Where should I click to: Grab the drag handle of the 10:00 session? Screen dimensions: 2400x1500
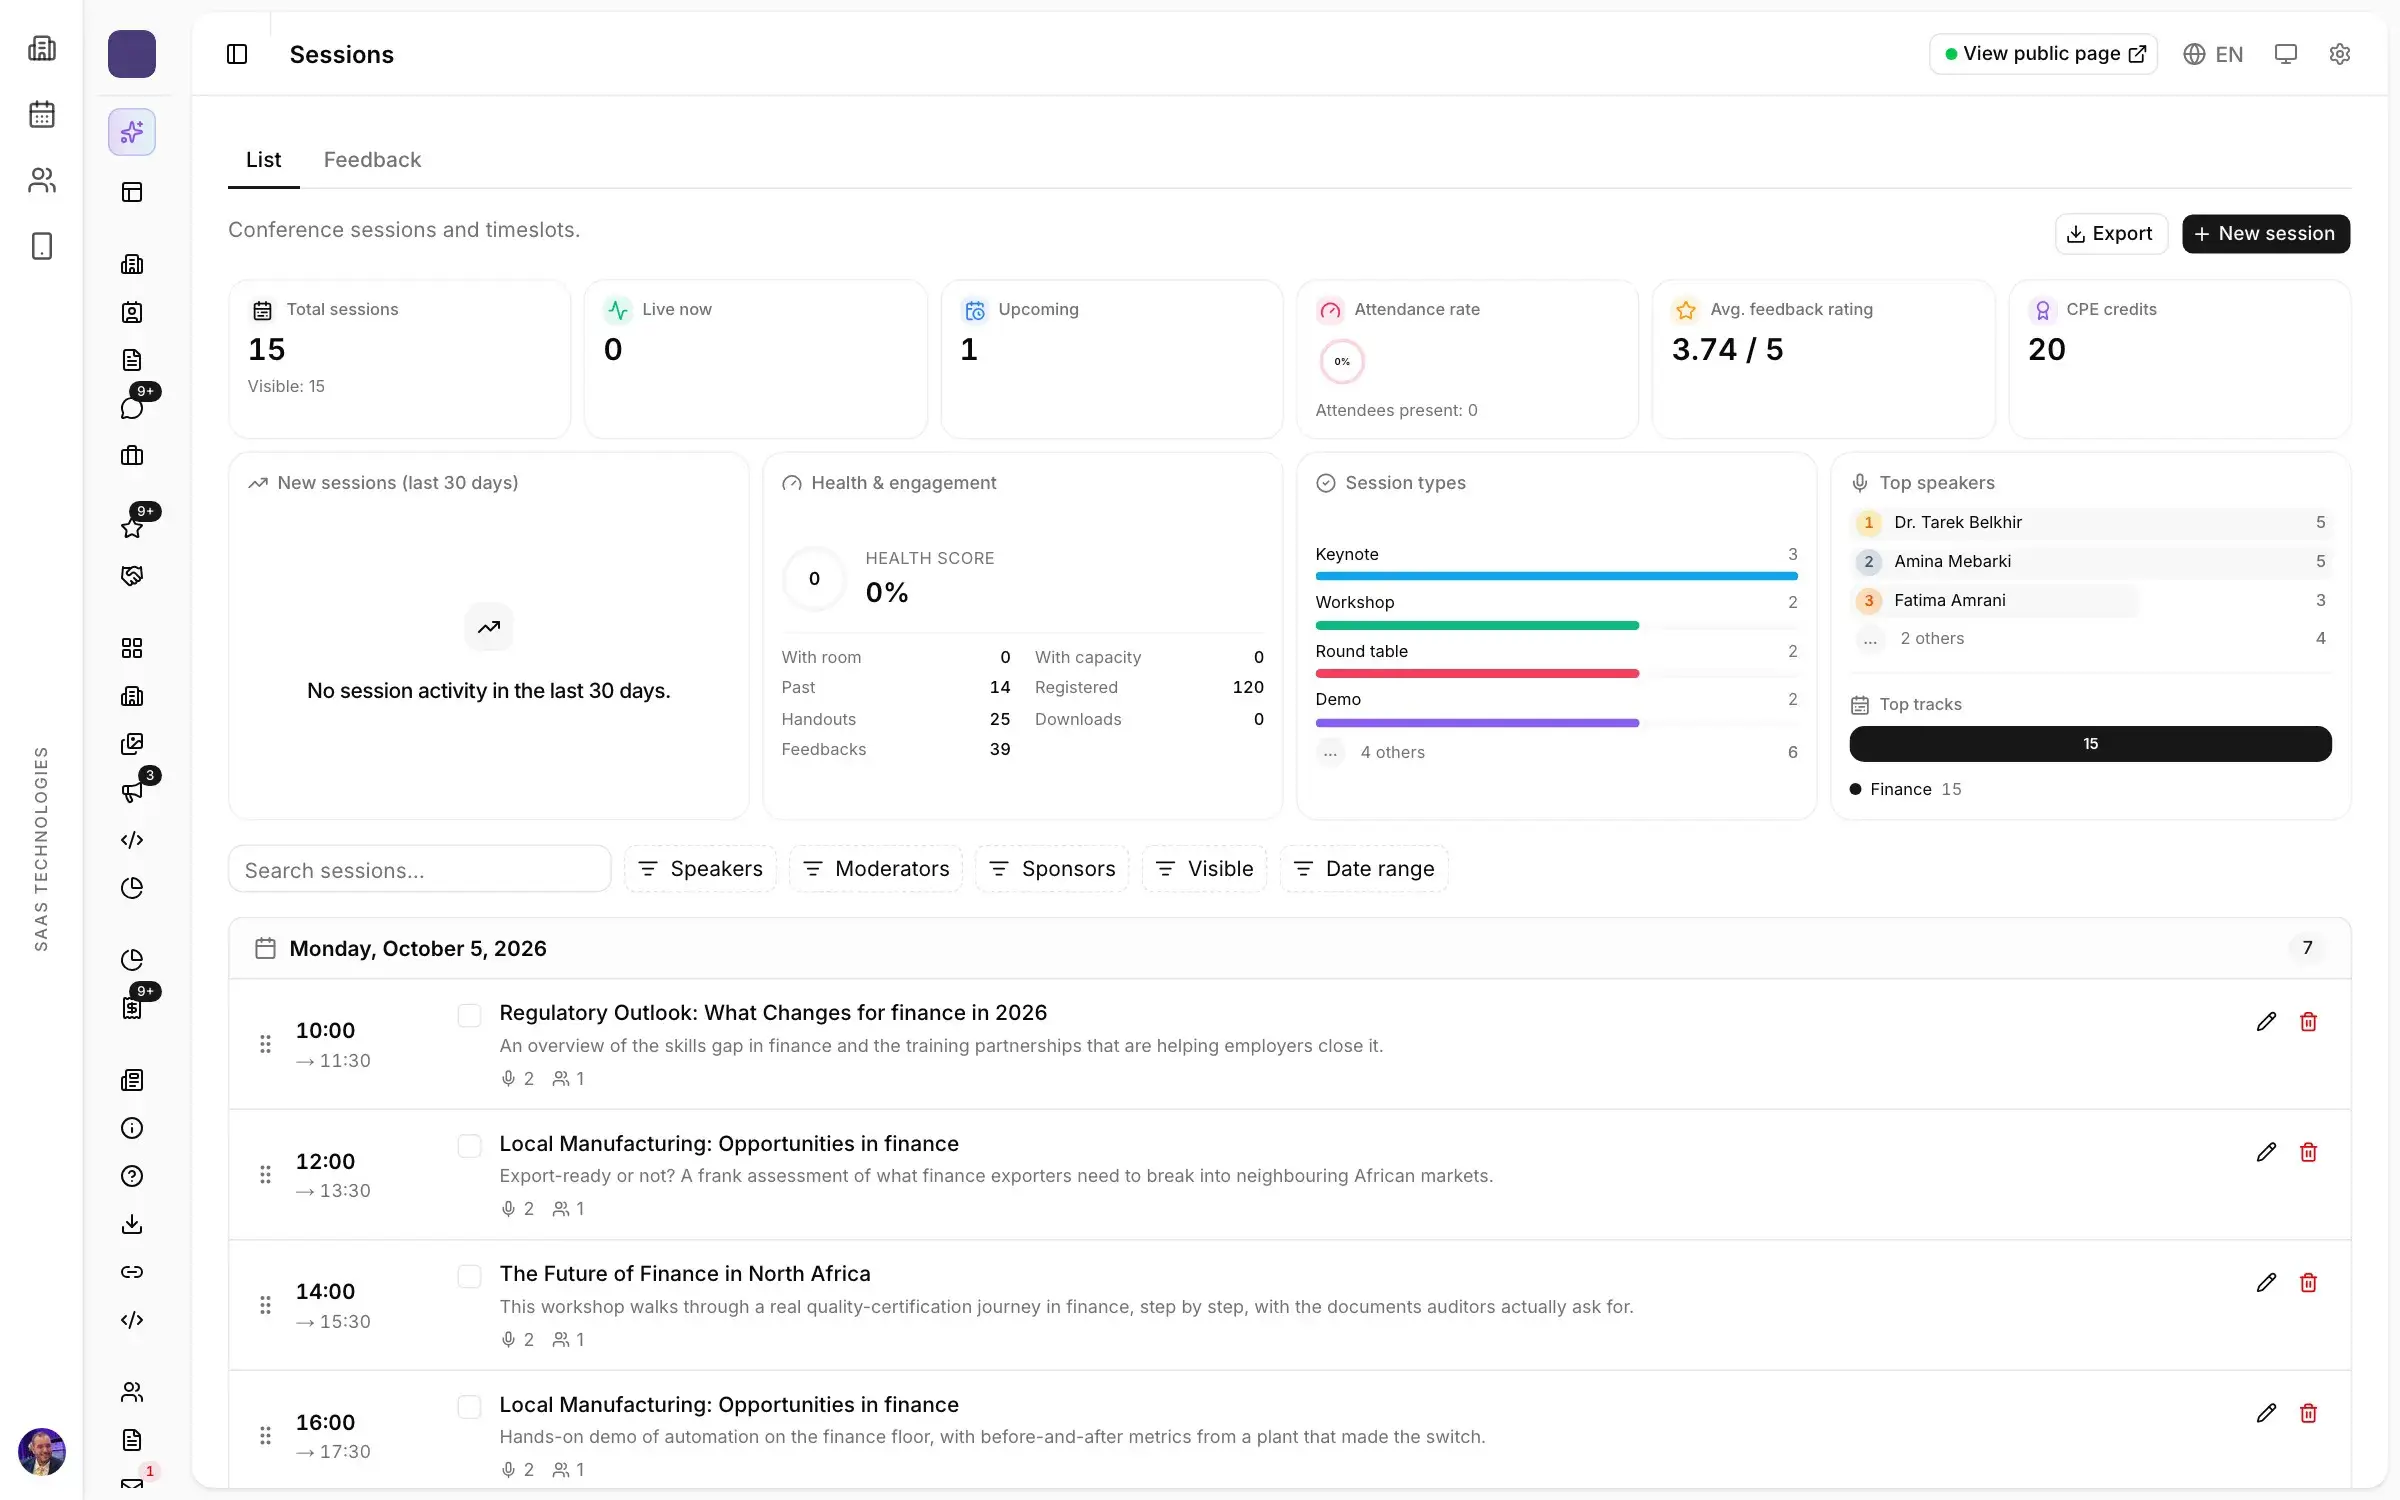pos(265,1044)
